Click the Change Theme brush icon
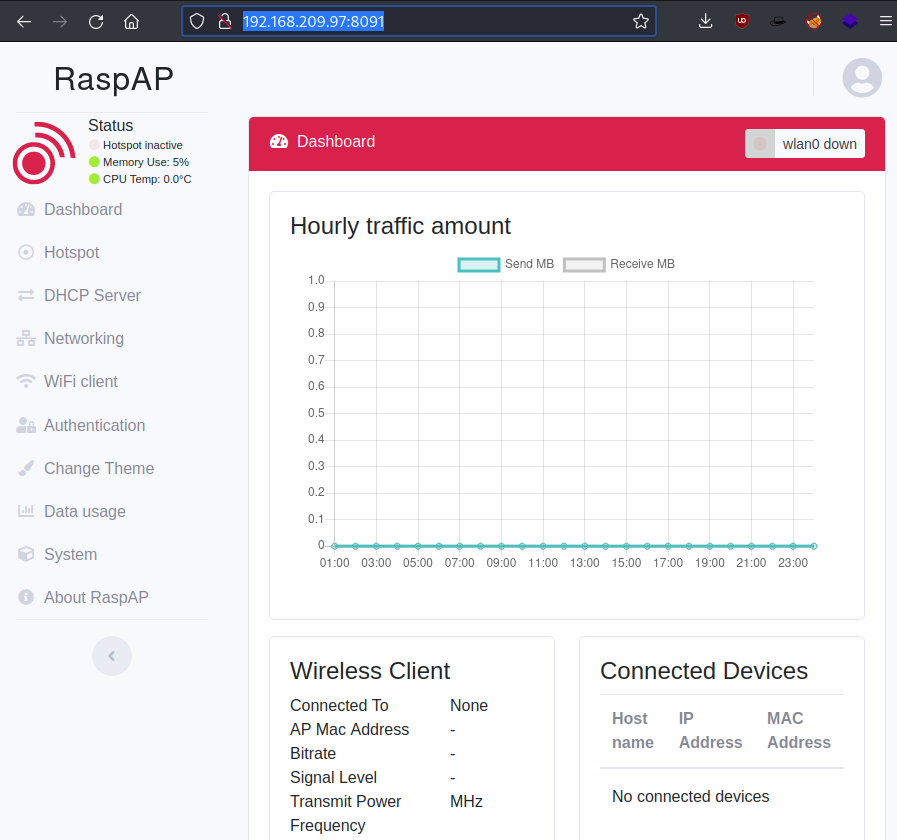The width and height of the screenshot is (897, 840). [26, 469]
